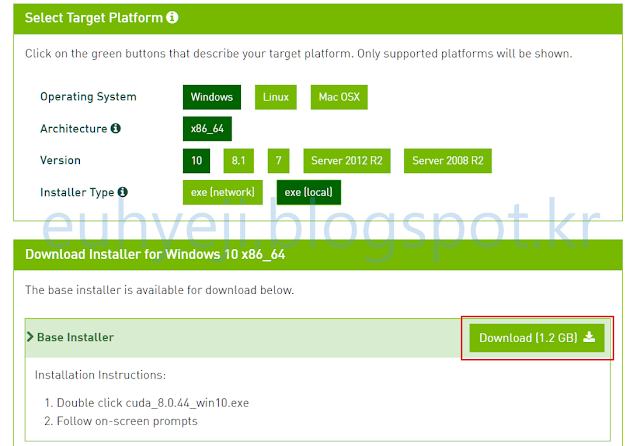
Task: Click 'Installation Instructions:' text
Action: tap(100, 375)
